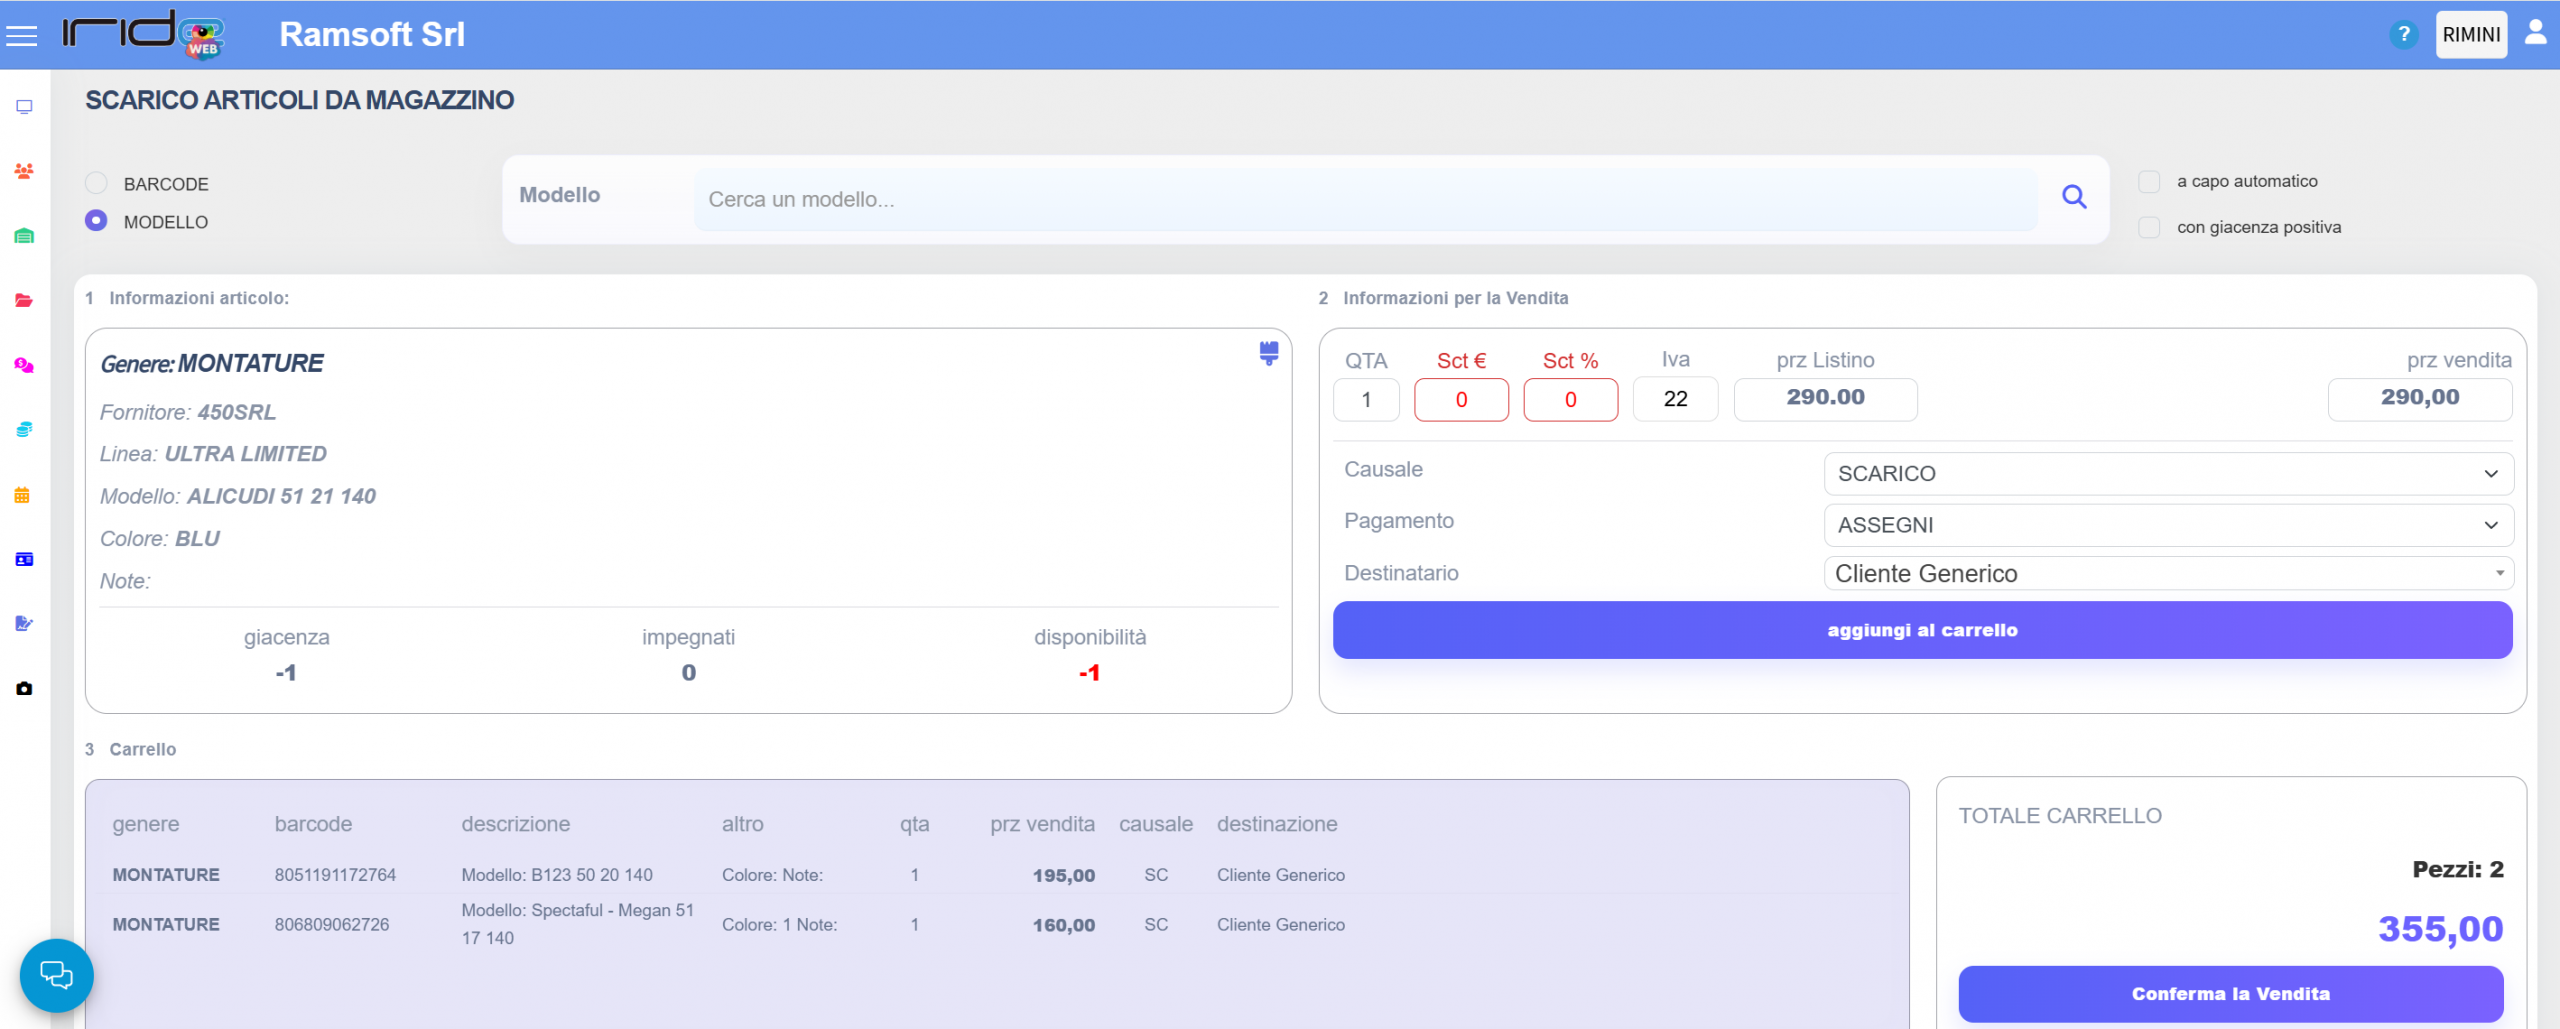Screen dimensions: 2560x1029
Task: Expand the Causale dropdown showing SCARICO
Action: click(2167, 474)
